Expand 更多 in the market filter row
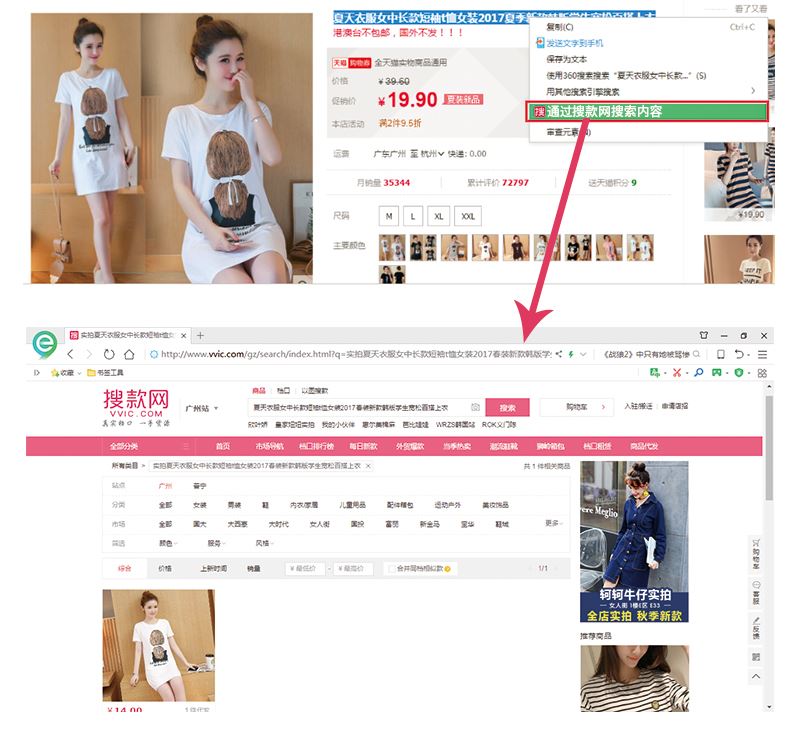The height and width of the screenshot is (734, 800). 554,523
